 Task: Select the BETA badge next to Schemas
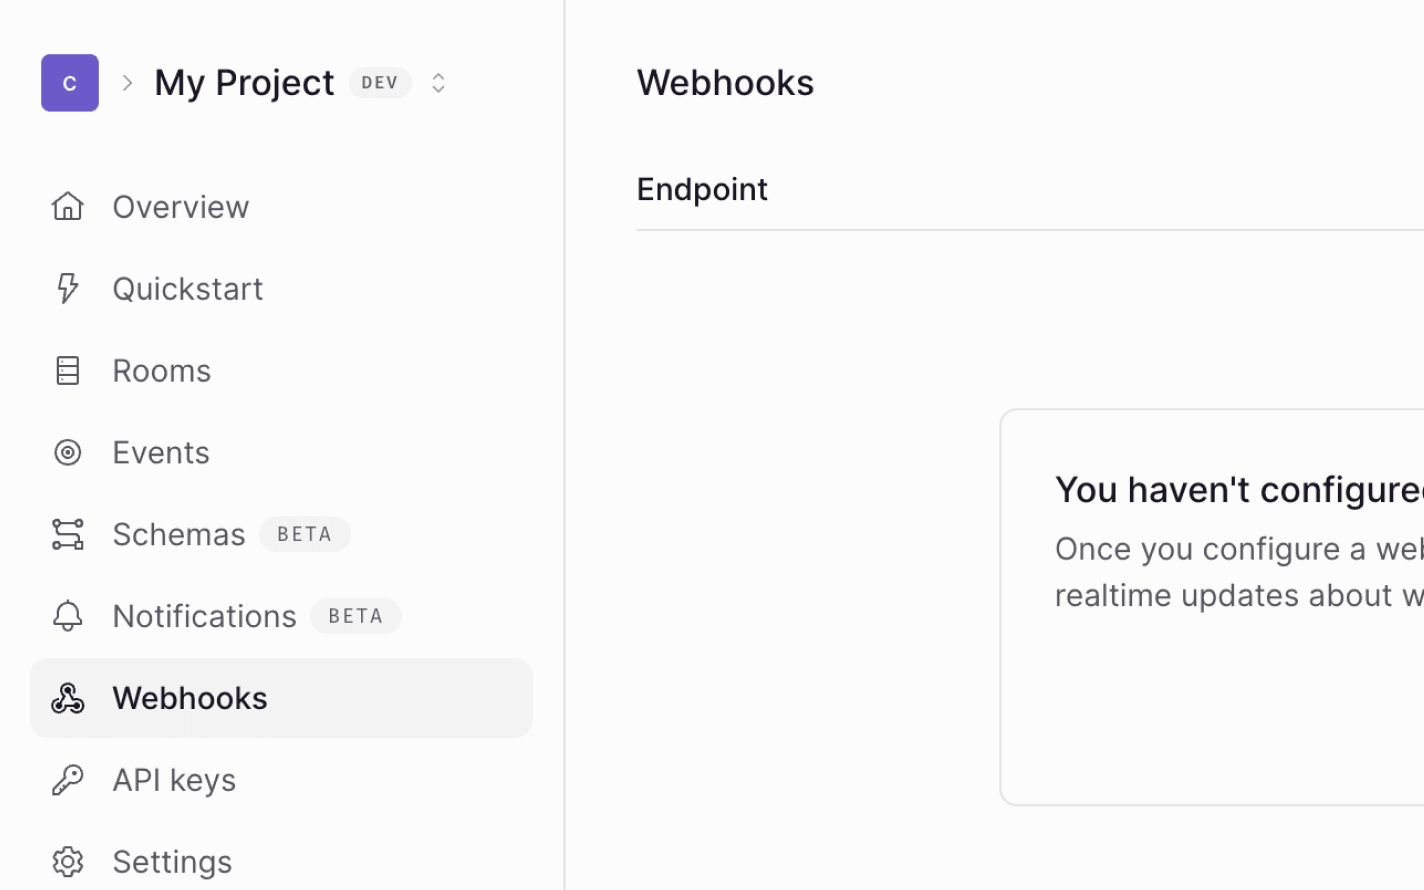[x=304, y=534]
